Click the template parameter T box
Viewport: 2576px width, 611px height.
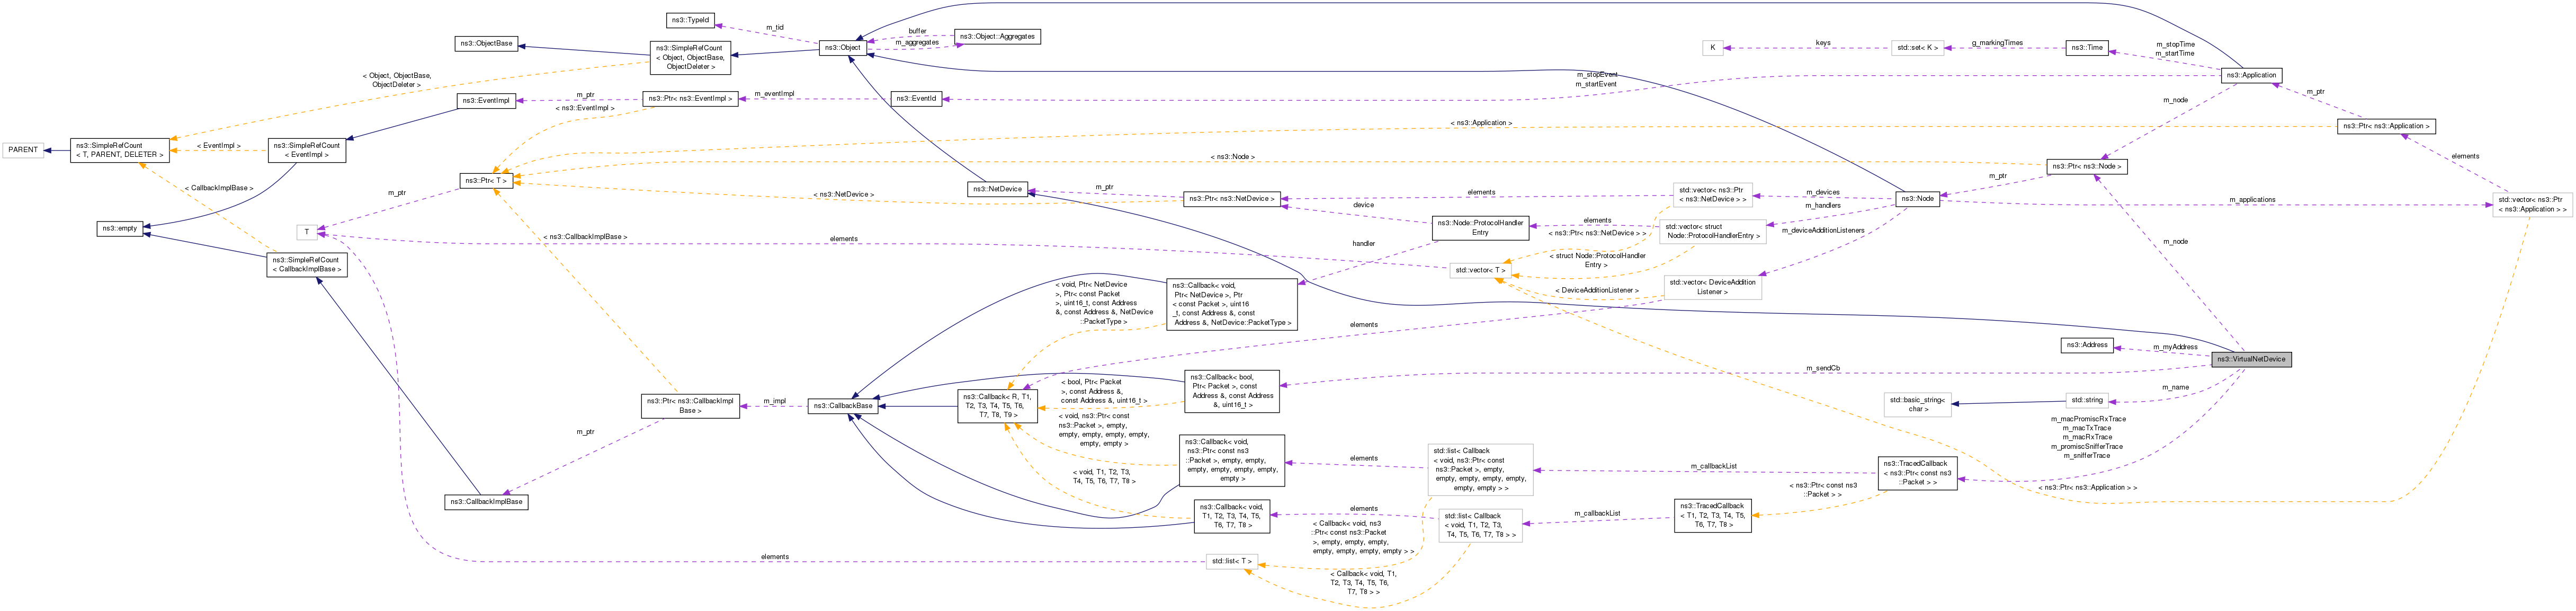pyautogui.click(x=307, y=231)
